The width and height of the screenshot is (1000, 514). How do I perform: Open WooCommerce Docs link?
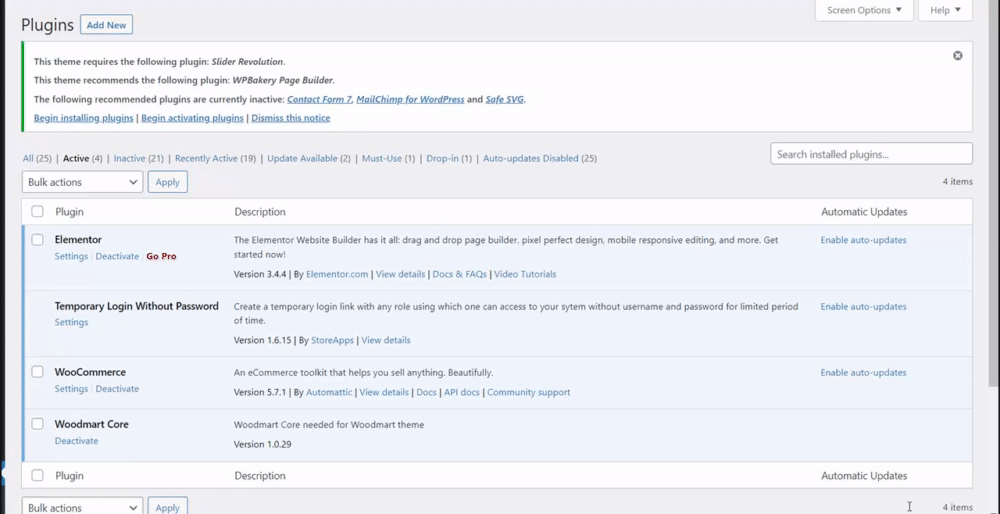tap(426, 392)
